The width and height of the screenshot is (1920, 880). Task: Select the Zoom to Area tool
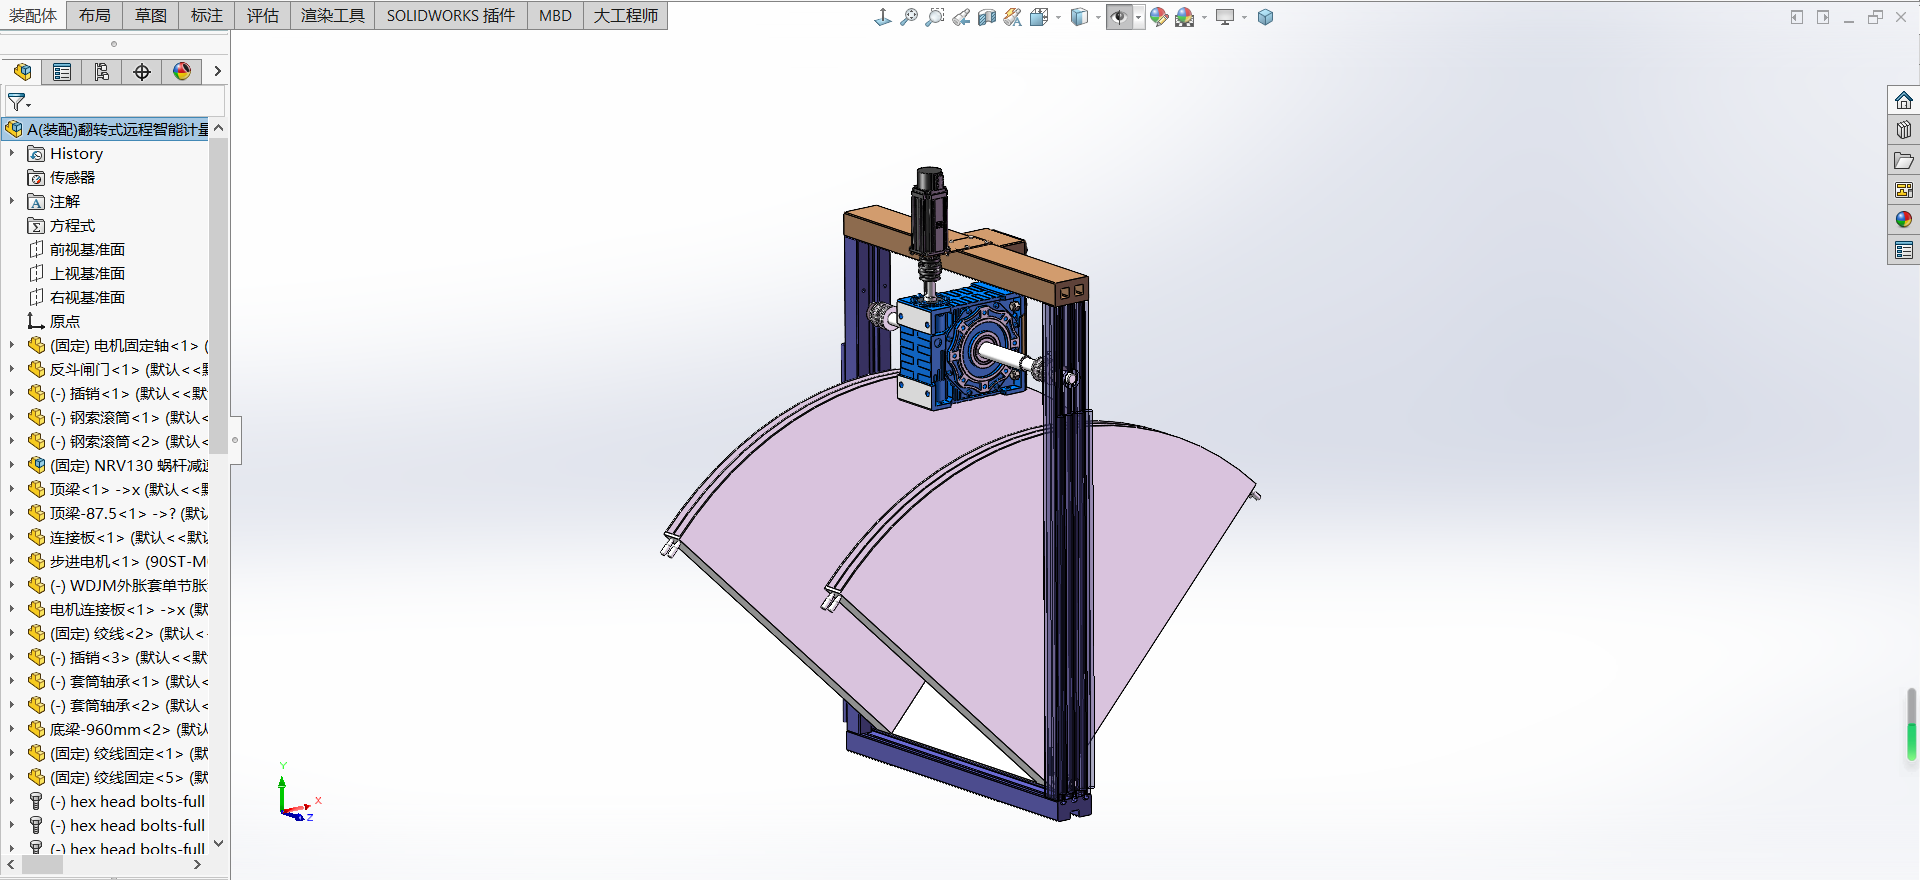tap(934, 17)
